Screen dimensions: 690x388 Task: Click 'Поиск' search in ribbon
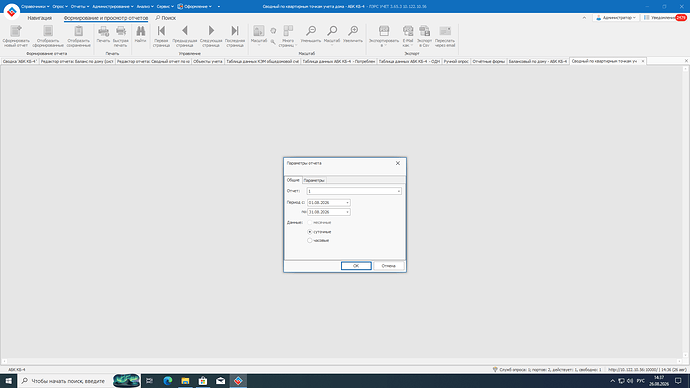pos(165,18)
